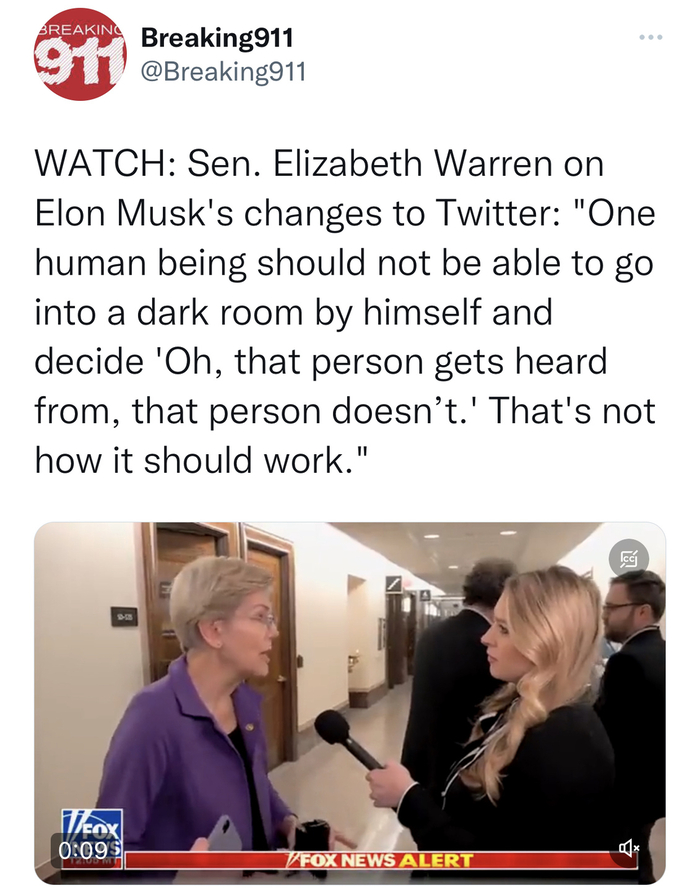Click the bearded man wearing glasses
The image size is (700, 896).
(x=633, y=686)
